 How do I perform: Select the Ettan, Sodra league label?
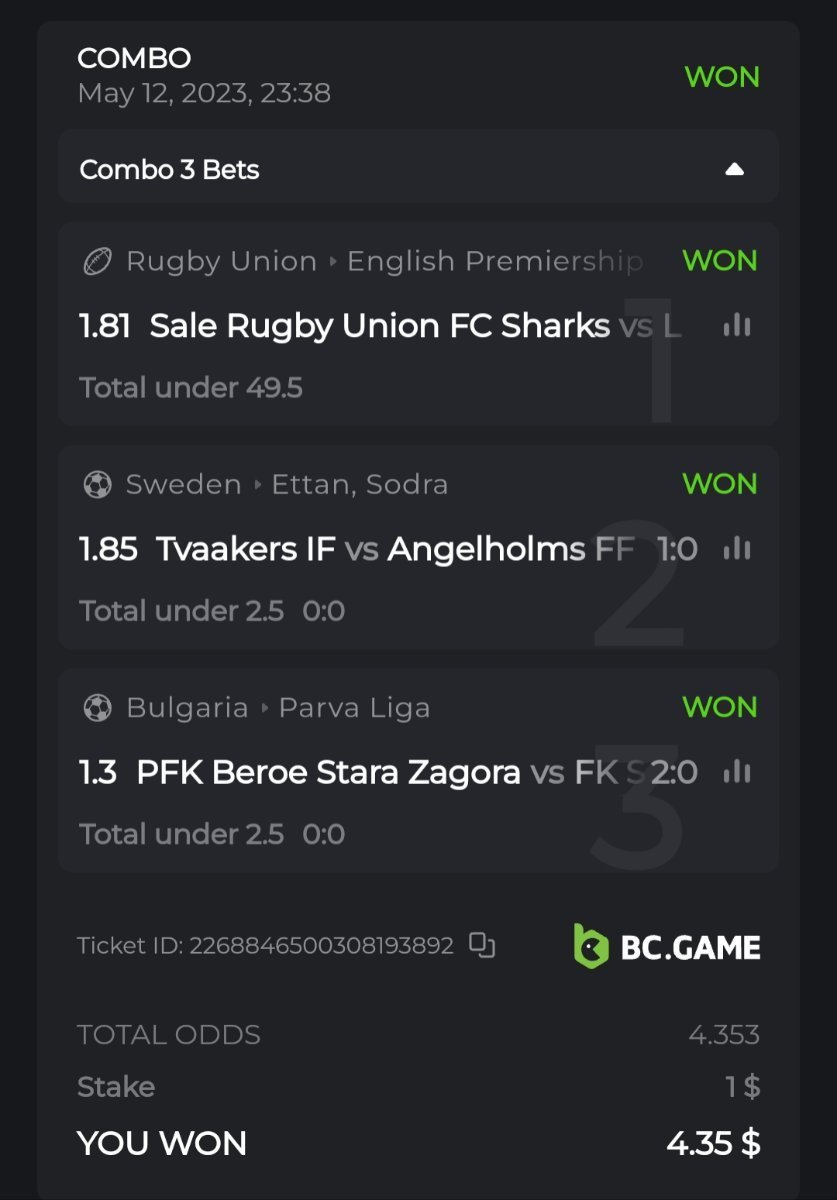(x=361, y=485)
